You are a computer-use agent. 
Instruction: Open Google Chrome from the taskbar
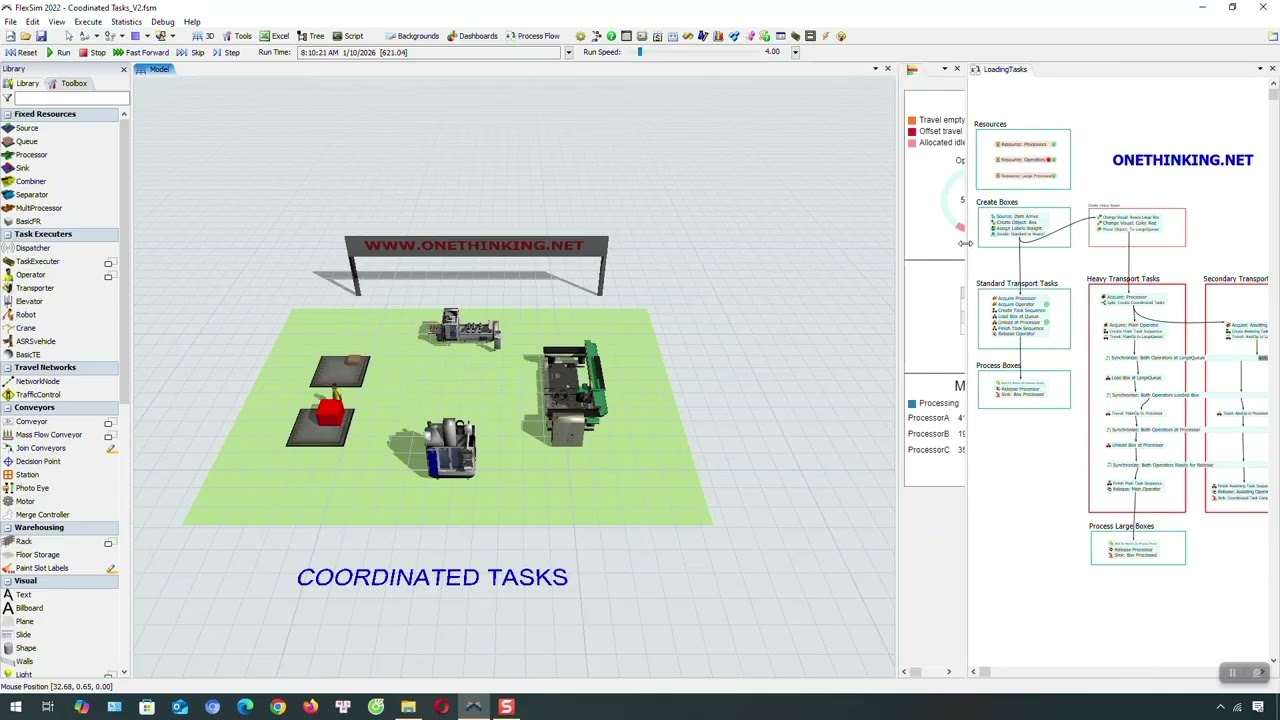click(278, 707)
